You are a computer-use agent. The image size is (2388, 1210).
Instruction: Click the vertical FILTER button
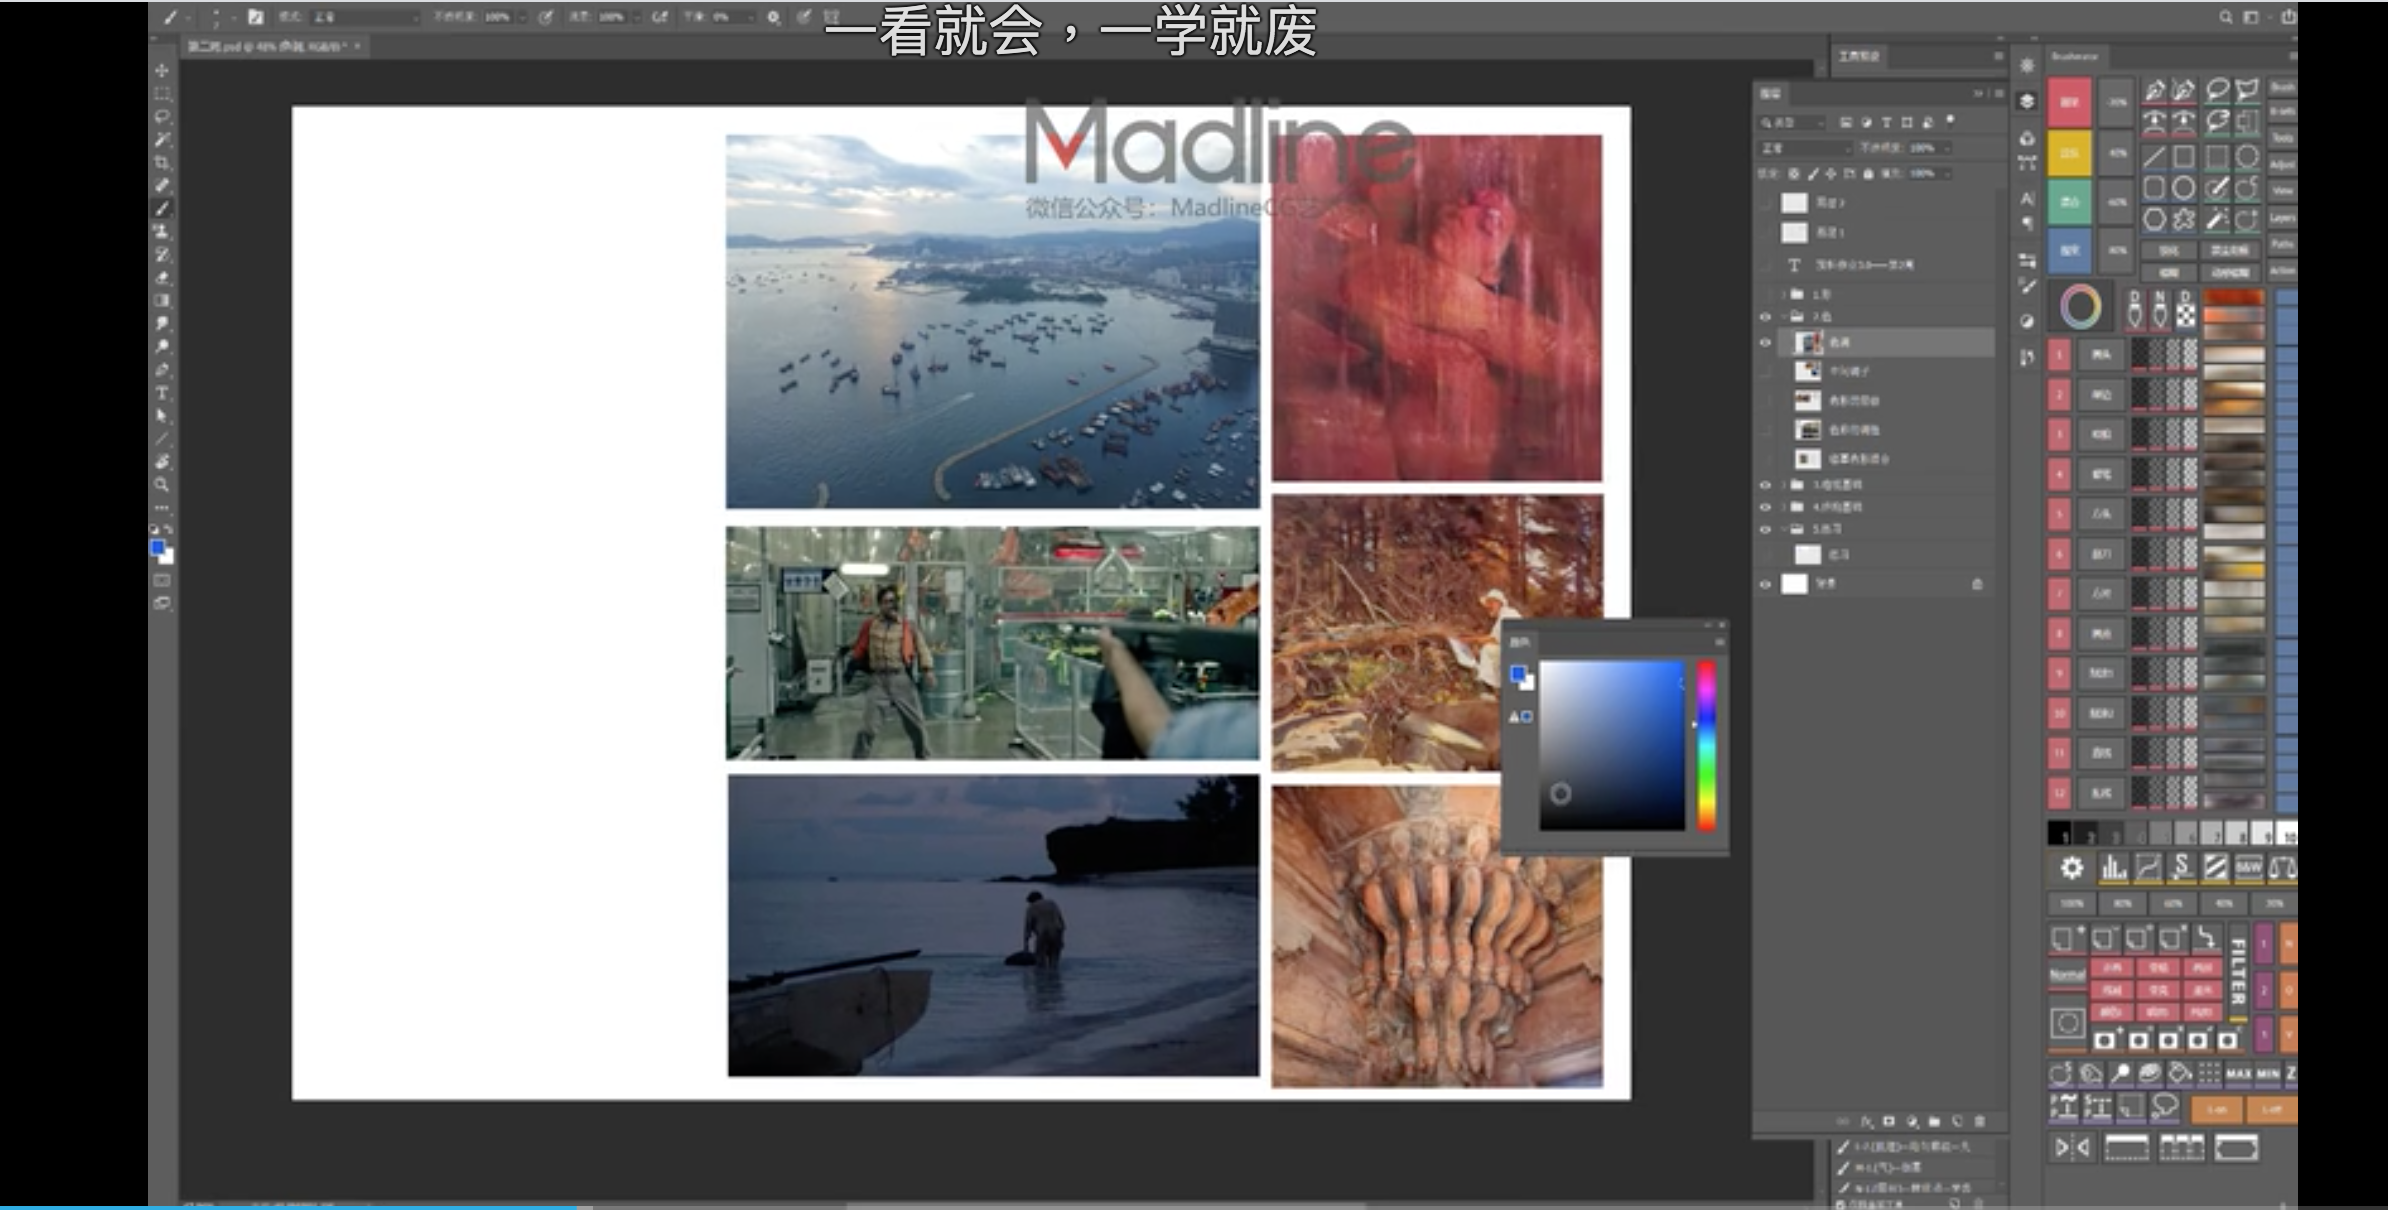click(2239, 971)
